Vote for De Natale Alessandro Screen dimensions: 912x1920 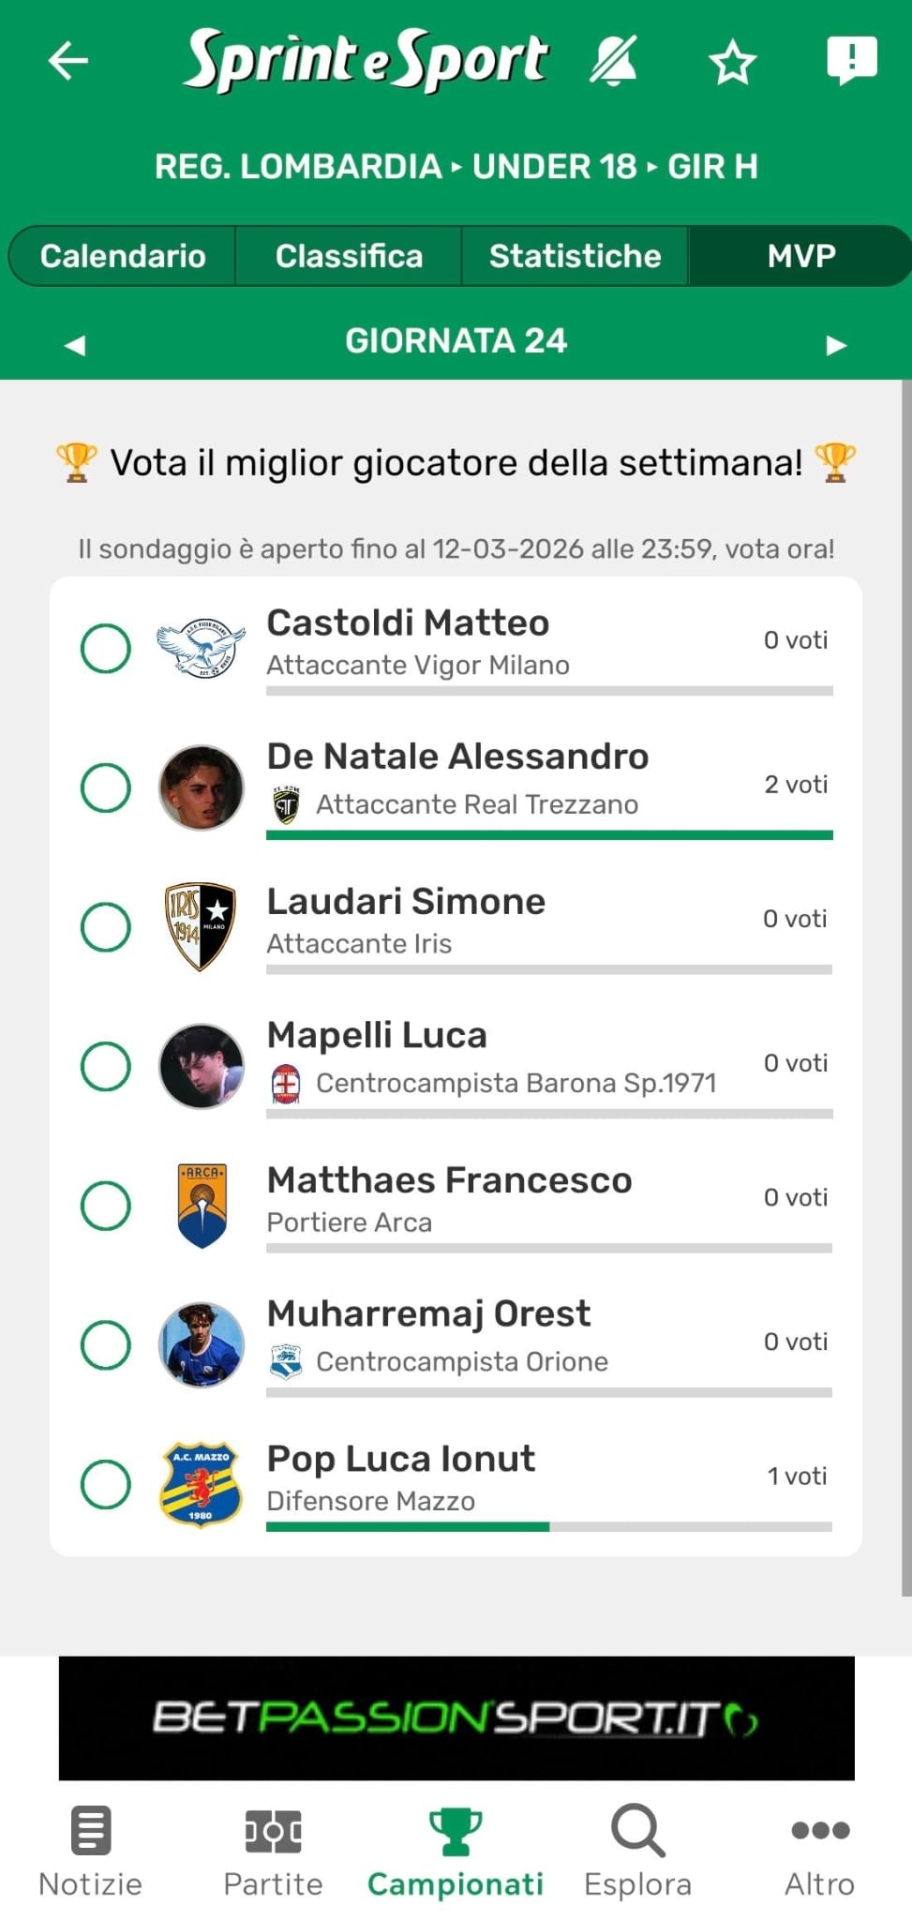[x=106, y=788]
